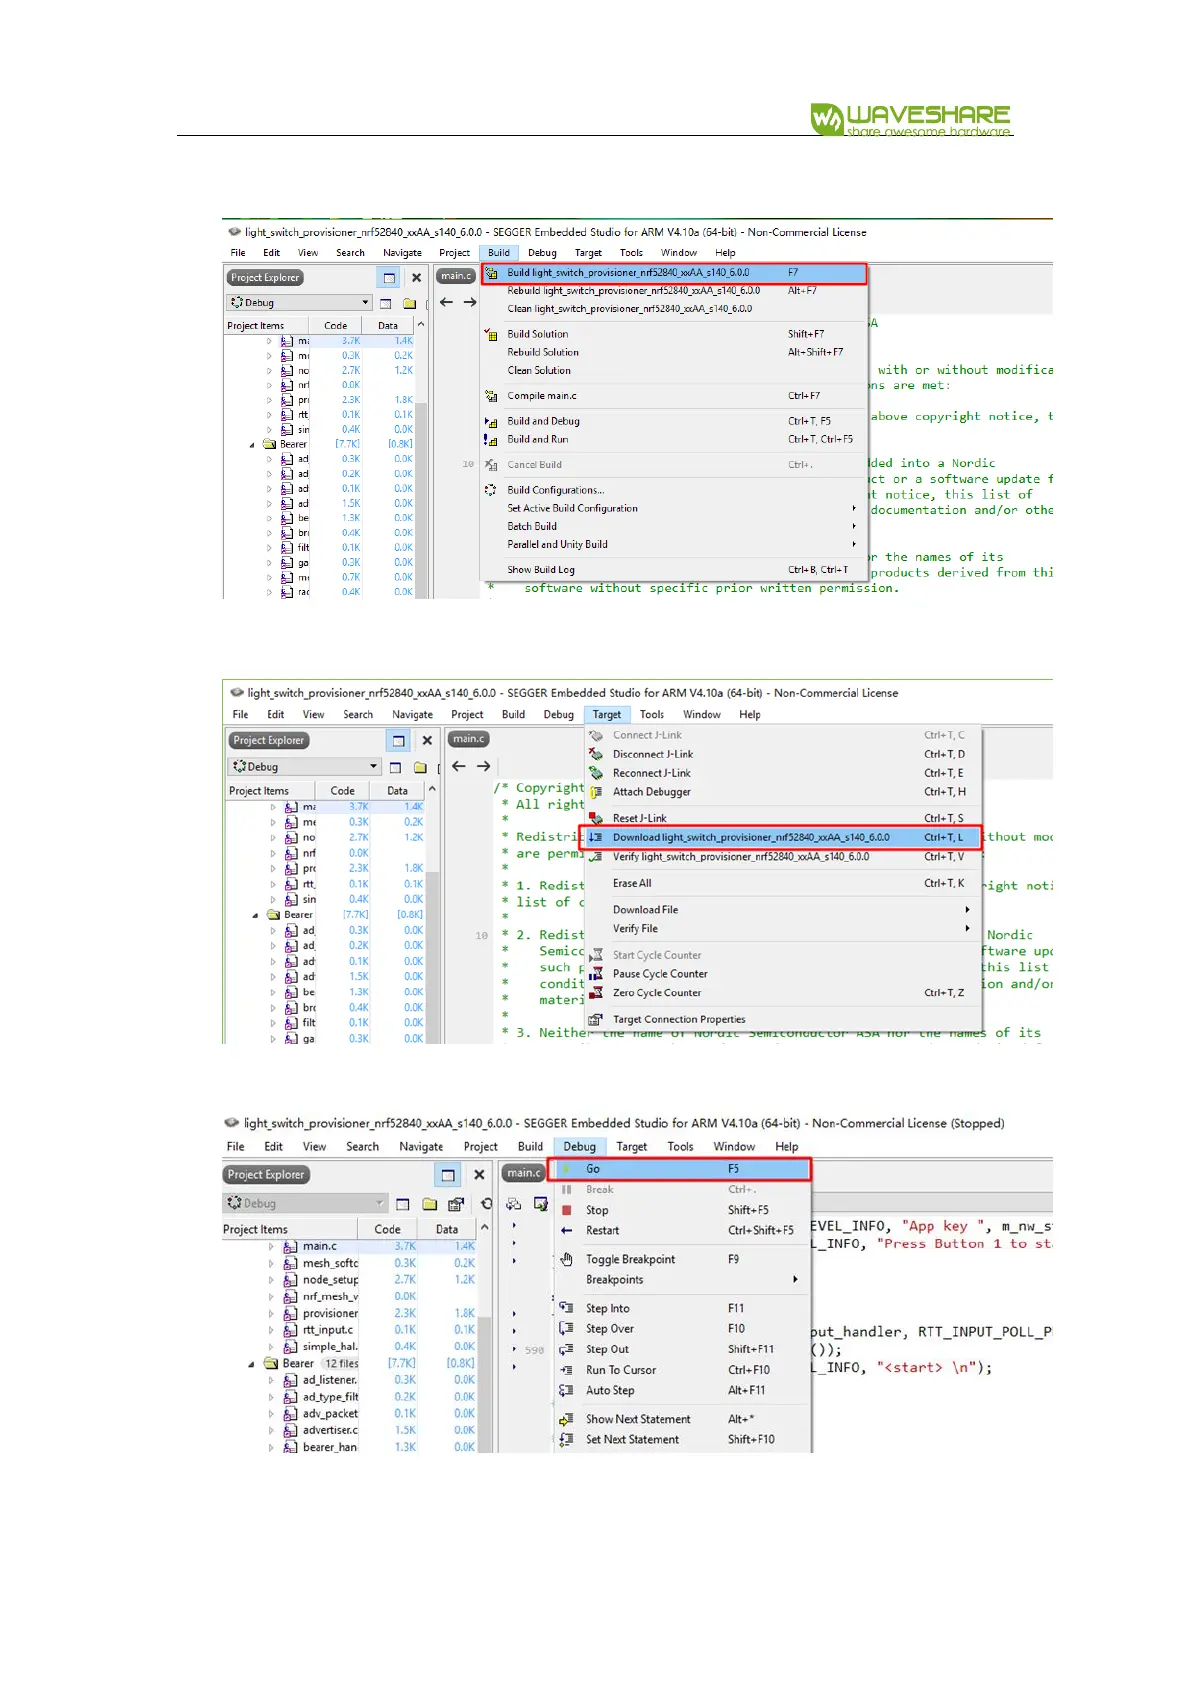The width and height of the screenshot is (1191, 1684).
Task: Click the Reconnect J-Link icon
Action: click(596, 774)
